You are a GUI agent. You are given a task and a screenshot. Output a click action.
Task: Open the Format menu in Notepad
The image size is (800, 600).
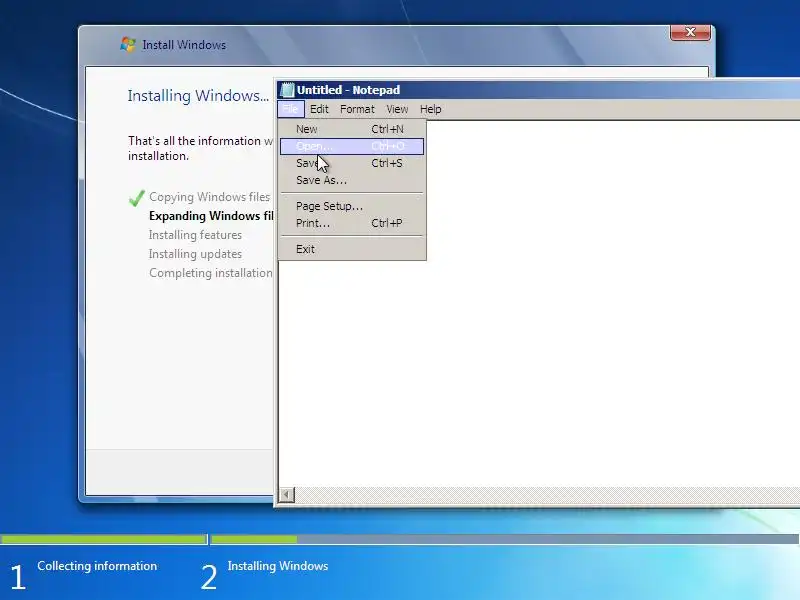(357, 109)
